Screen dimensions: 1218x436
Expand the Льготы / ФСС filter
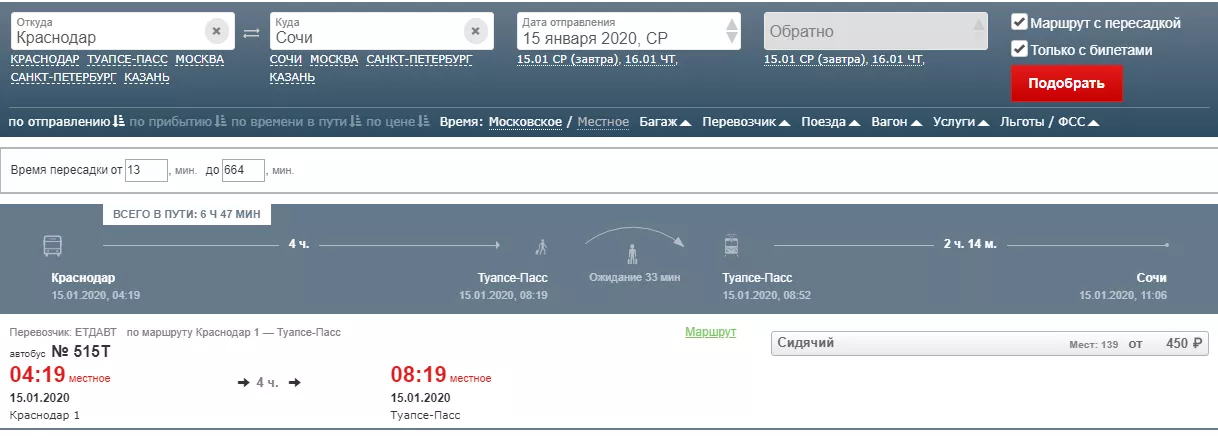point(1050,122)
